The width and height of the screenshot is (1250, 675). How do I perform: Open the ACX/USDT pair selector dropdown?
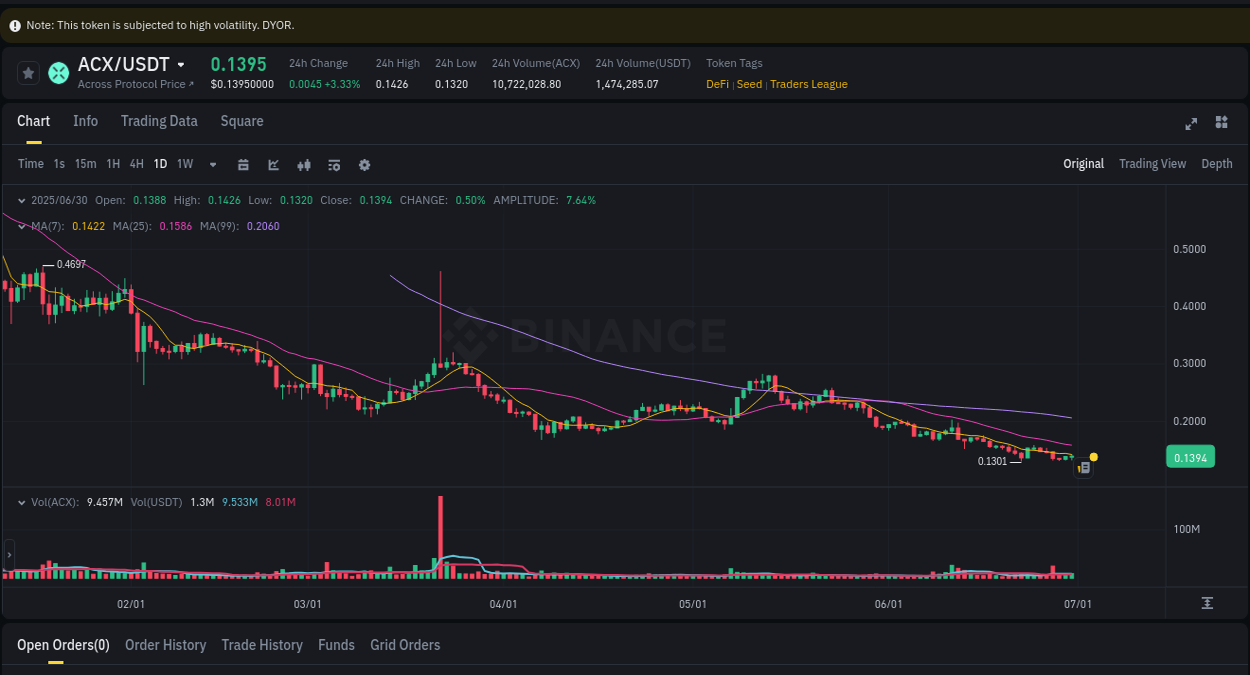180,64
